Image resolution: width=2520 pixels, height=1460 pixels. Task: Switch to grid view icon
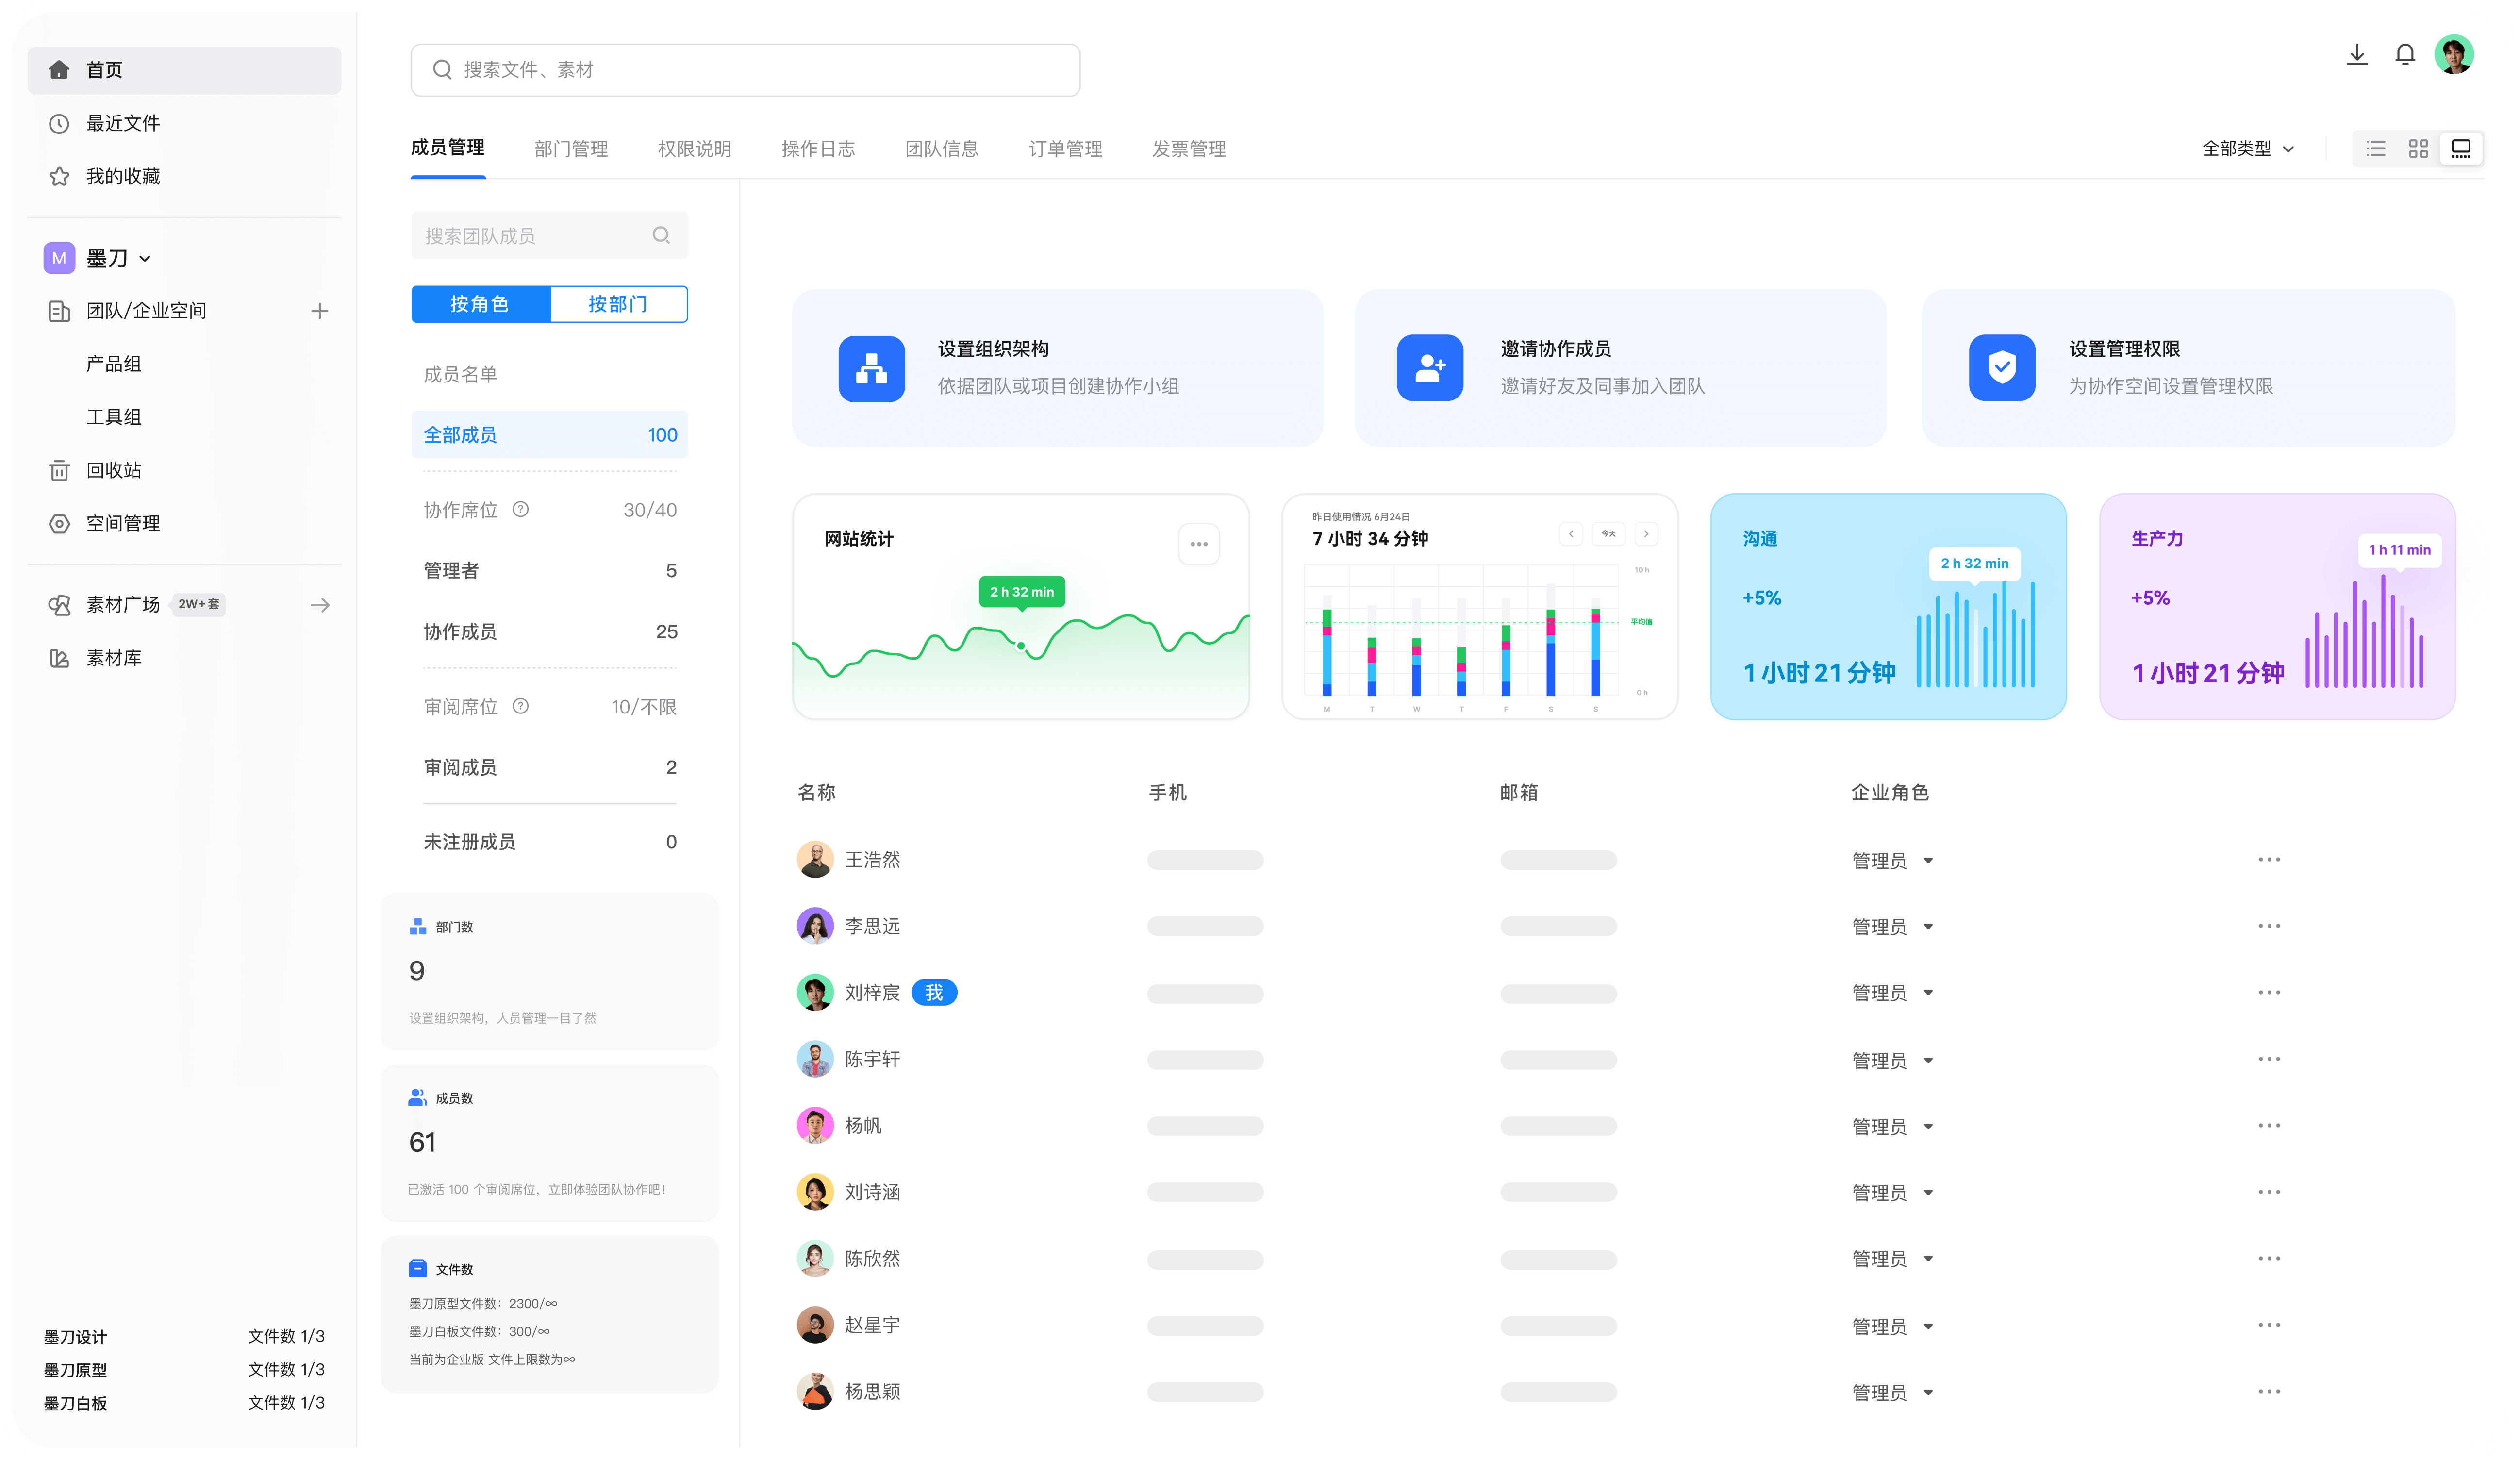[2417, 149]
